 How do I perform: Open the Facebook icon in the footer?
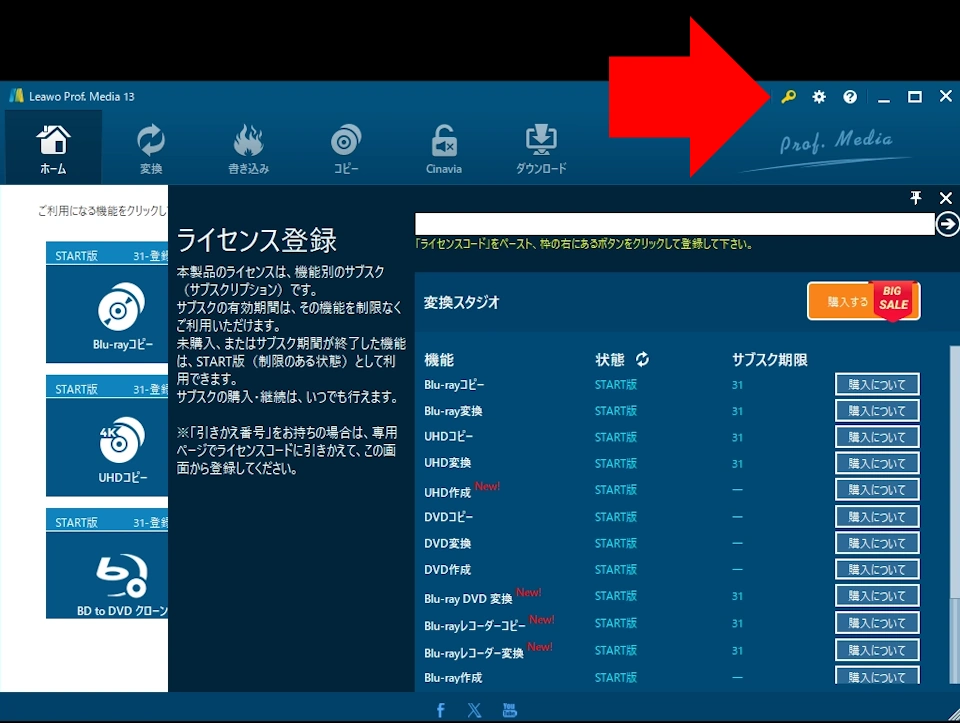(441, 710)
